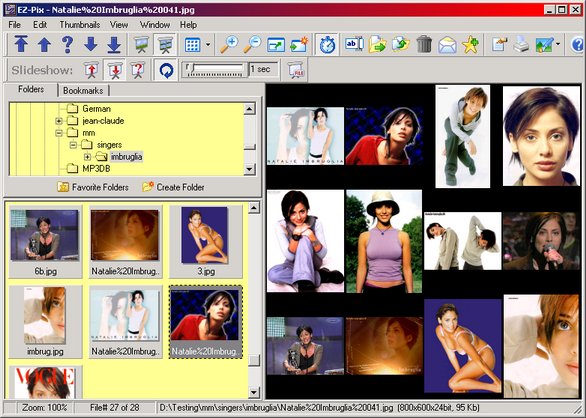Click the set wallpaper picture icon
Viewport: 586px width, 418px height.
tap(544, 44)
